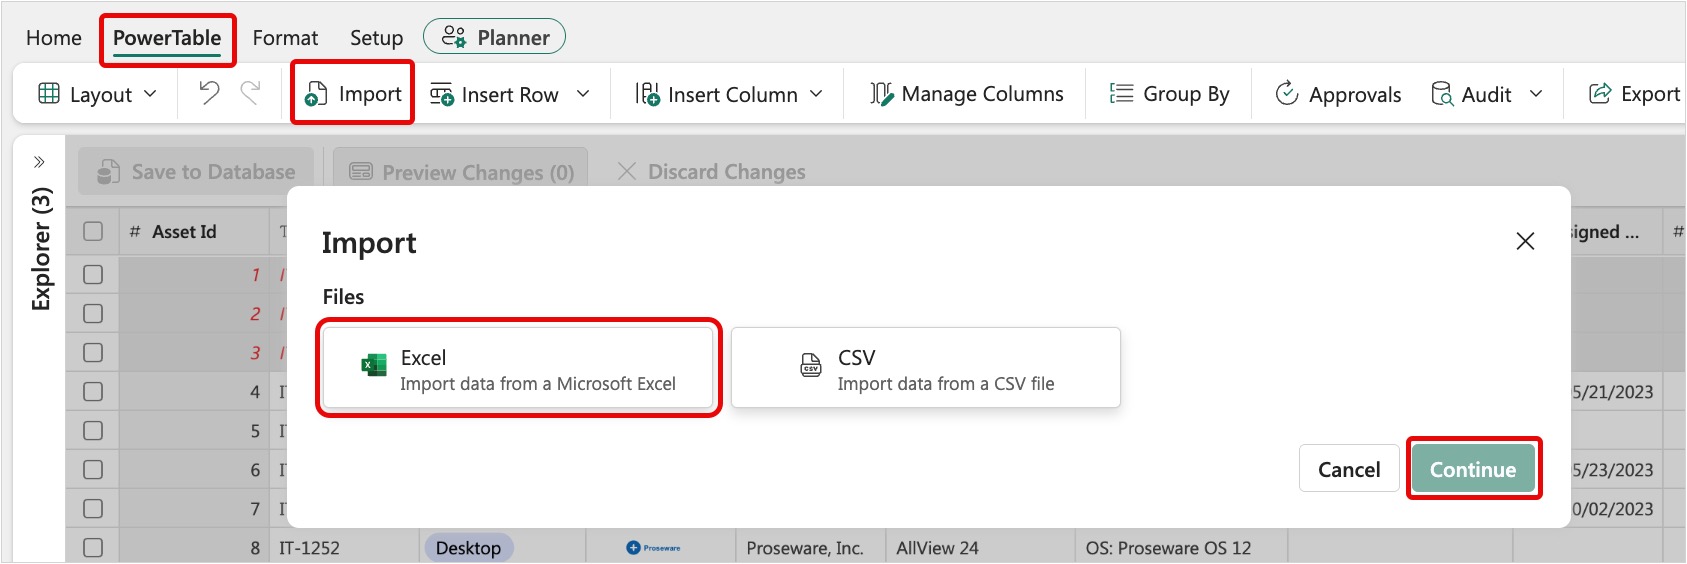Click Discard Changes
The width and height of the screenshot is (1687, 564).
point(711,172)
